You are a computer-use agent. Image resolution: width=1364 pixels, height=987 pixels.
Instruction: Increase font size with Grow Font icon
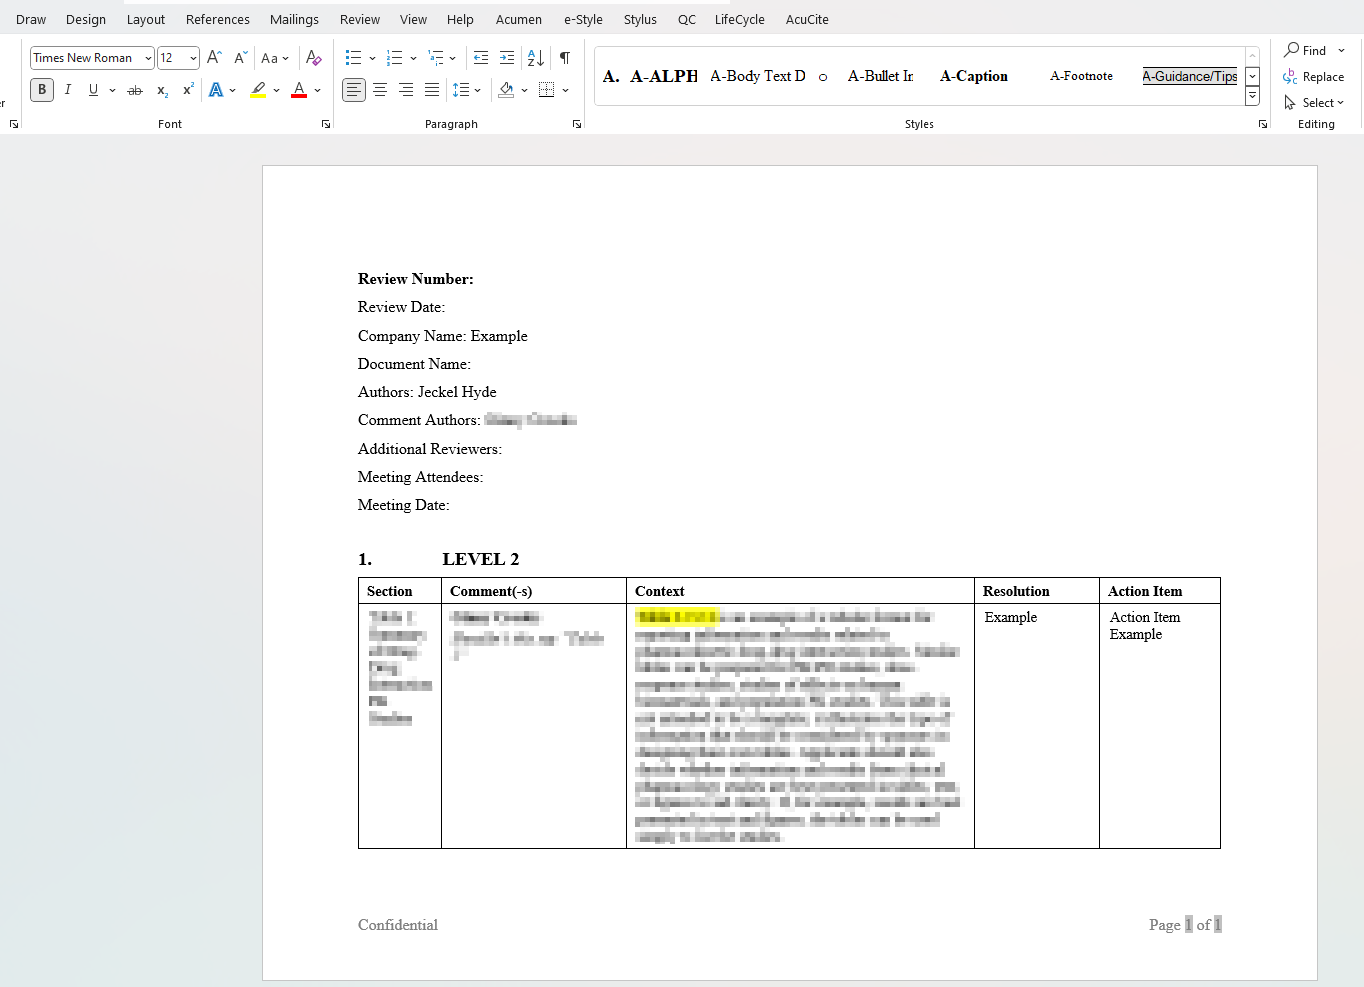[x=214, y=58]
